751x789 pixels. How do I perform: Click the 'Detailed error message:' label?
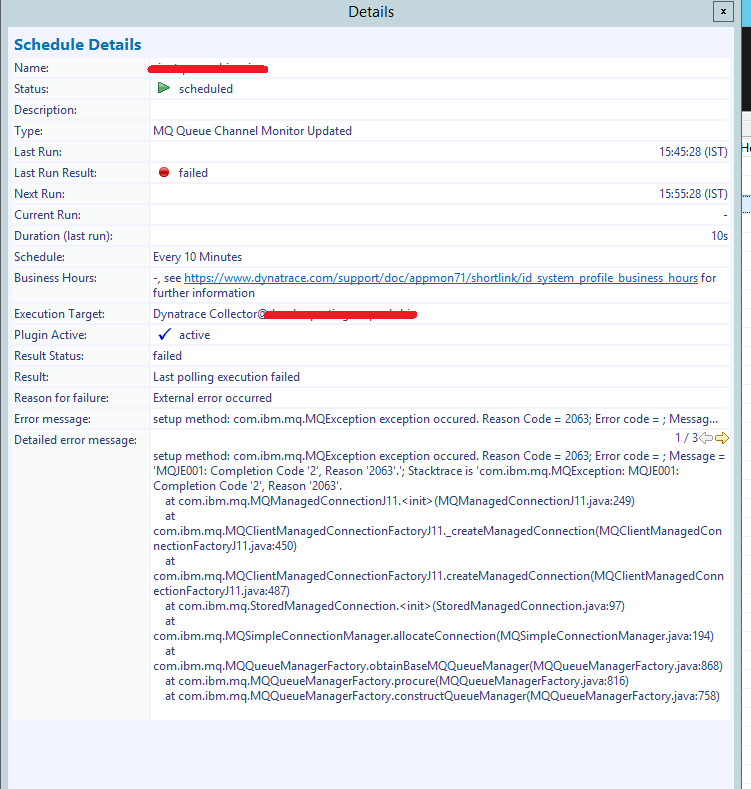point(76,440)
